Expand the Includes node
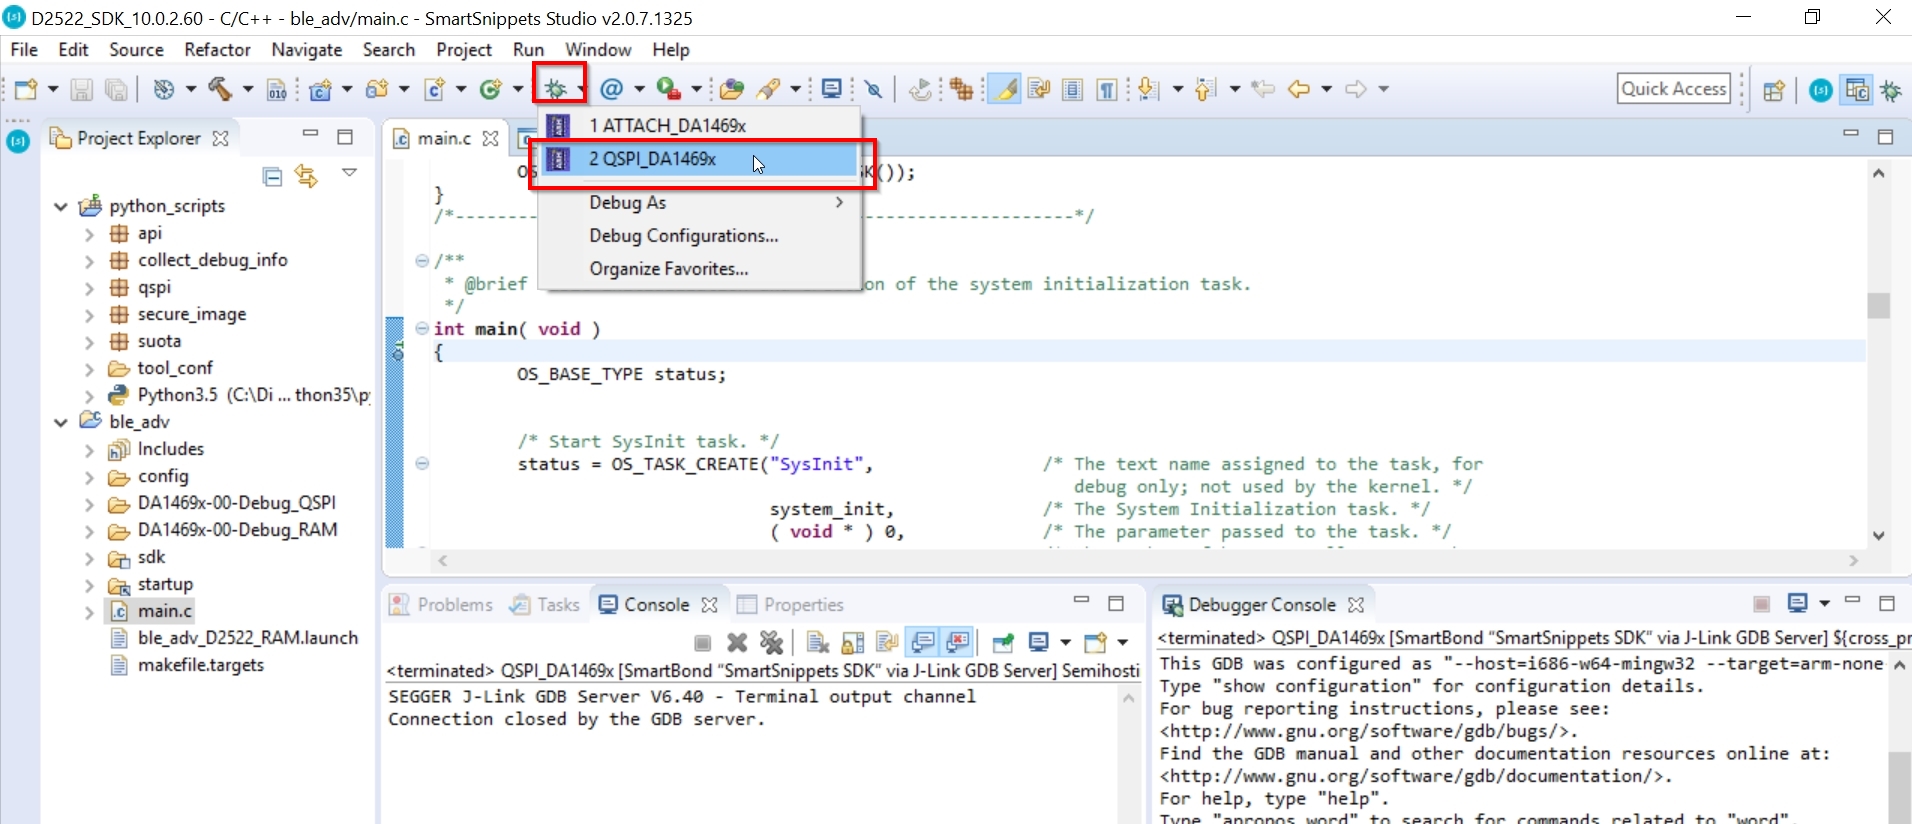The width and height of the screenshot is (1912, 824). 89,450
